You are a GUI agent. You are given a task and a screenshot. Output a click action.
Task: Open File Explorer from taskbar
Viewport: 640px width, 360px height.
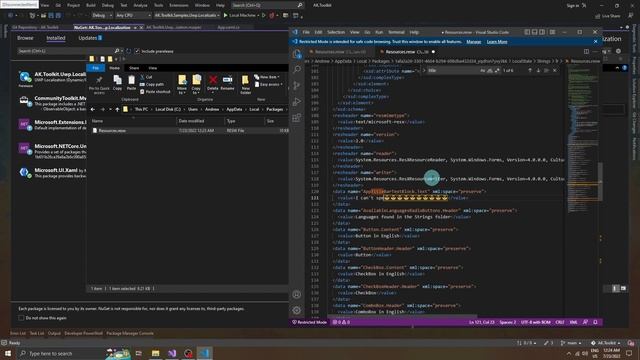click(156, 353)
